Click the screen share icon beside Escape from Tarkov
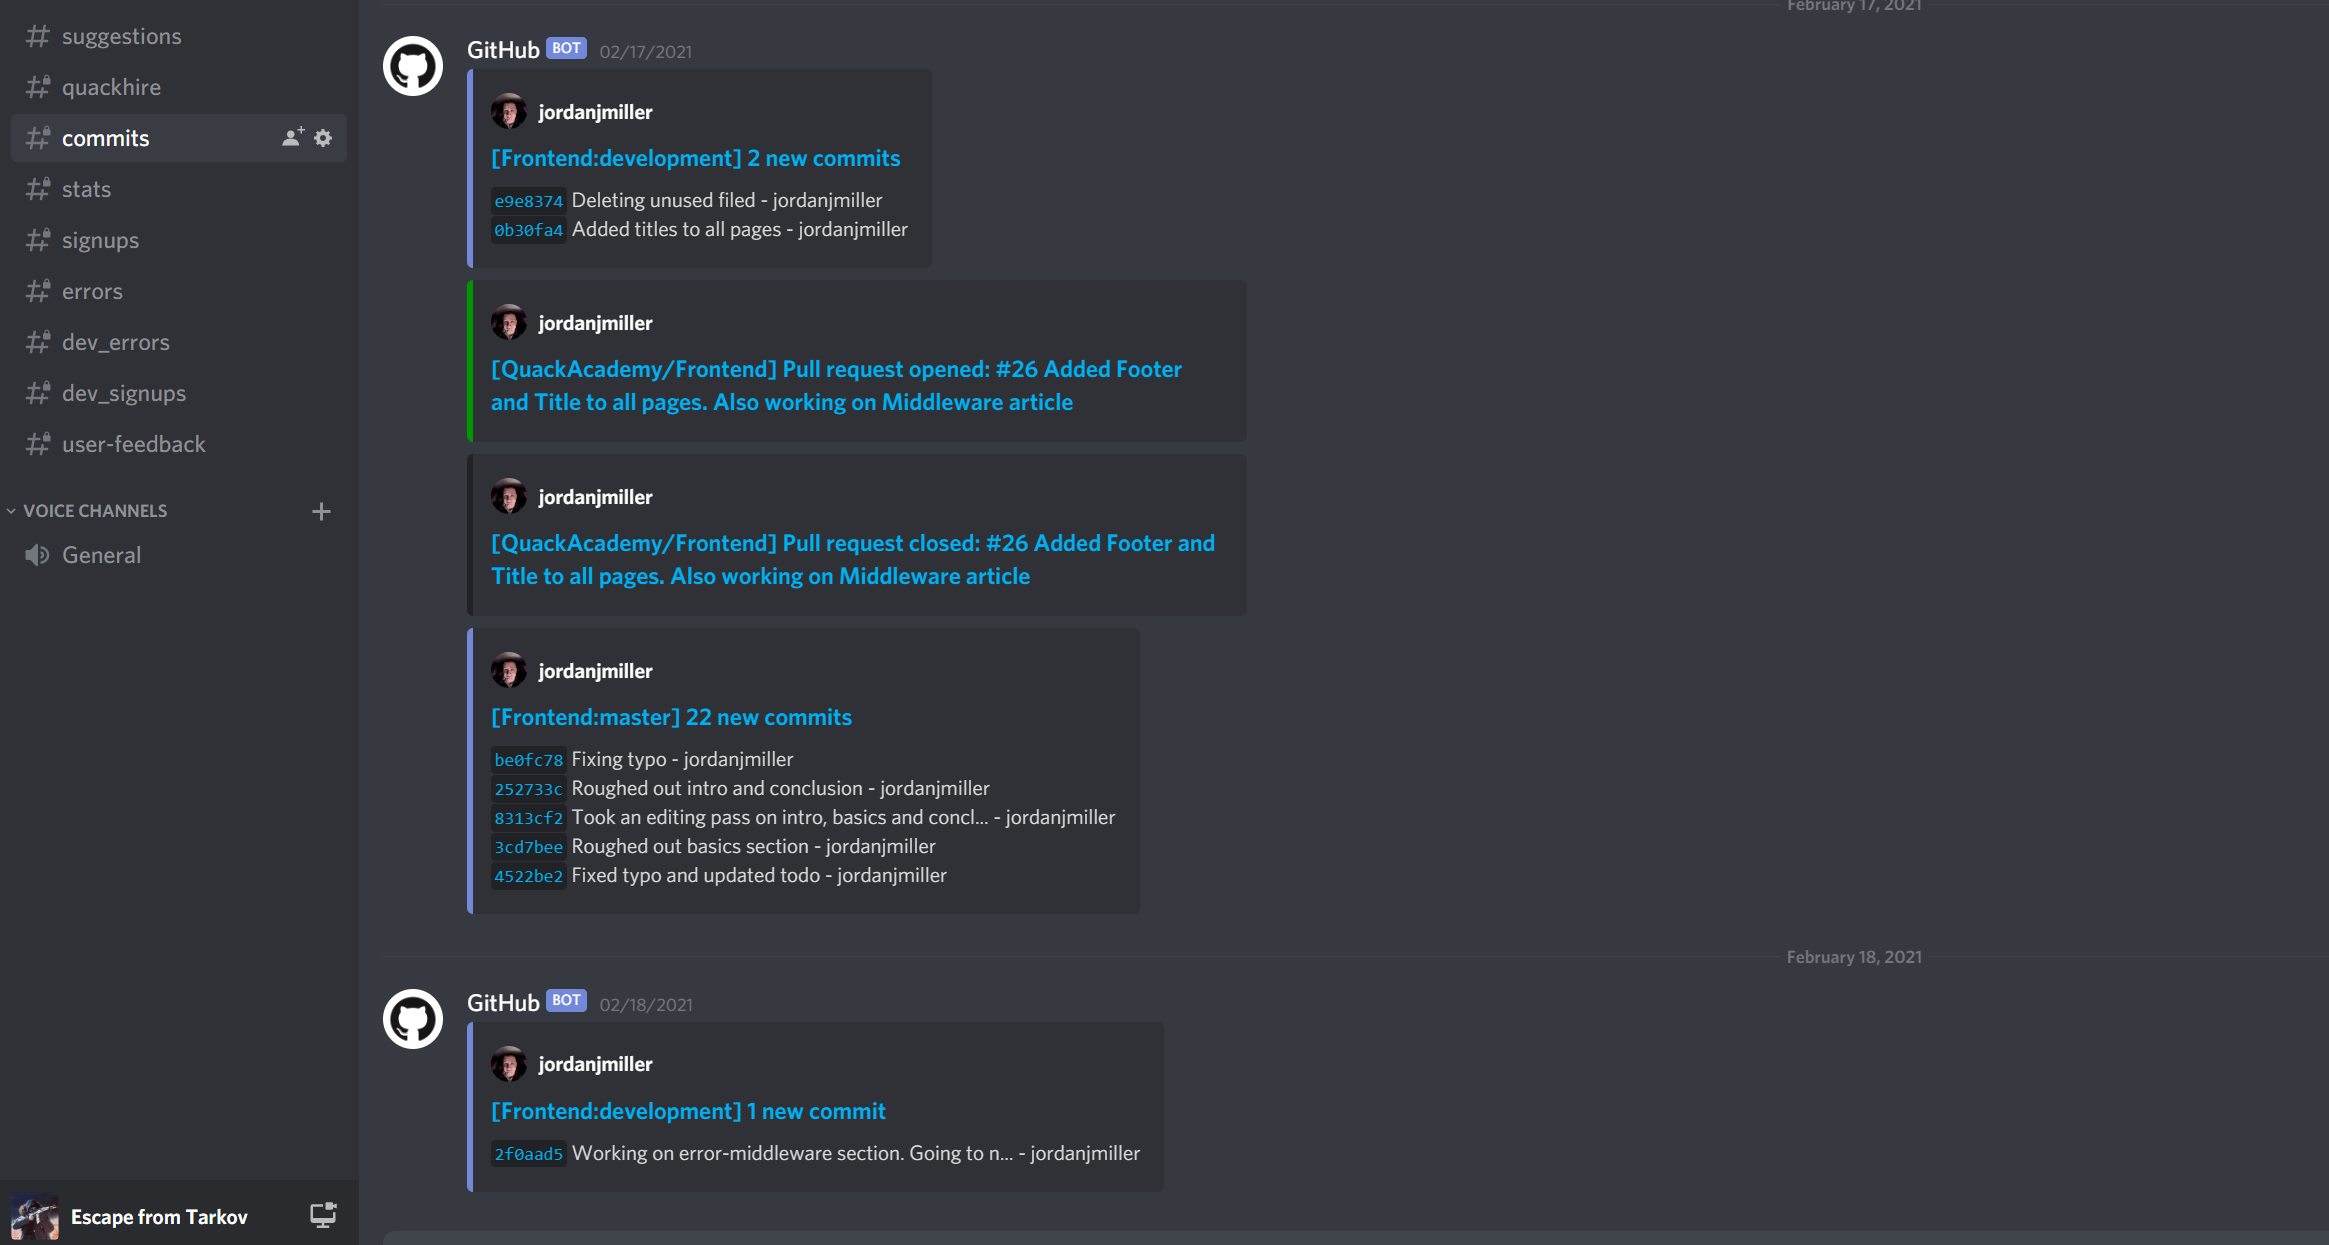2329x1245 pixels. 323,1216
